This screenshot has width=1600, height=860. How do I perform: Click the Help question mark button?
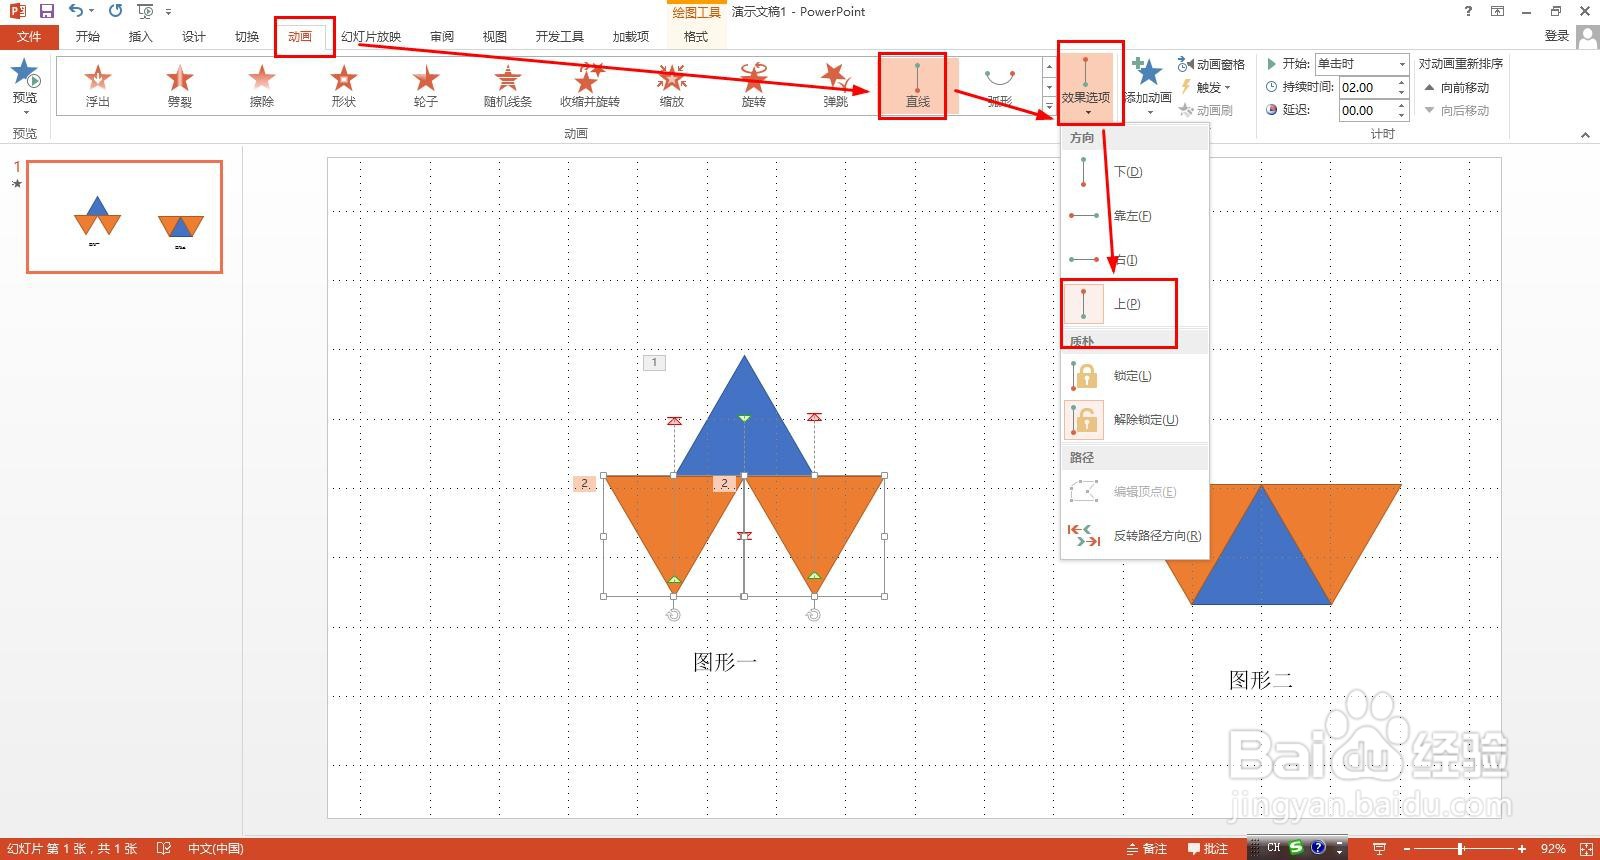point(1468,11)
